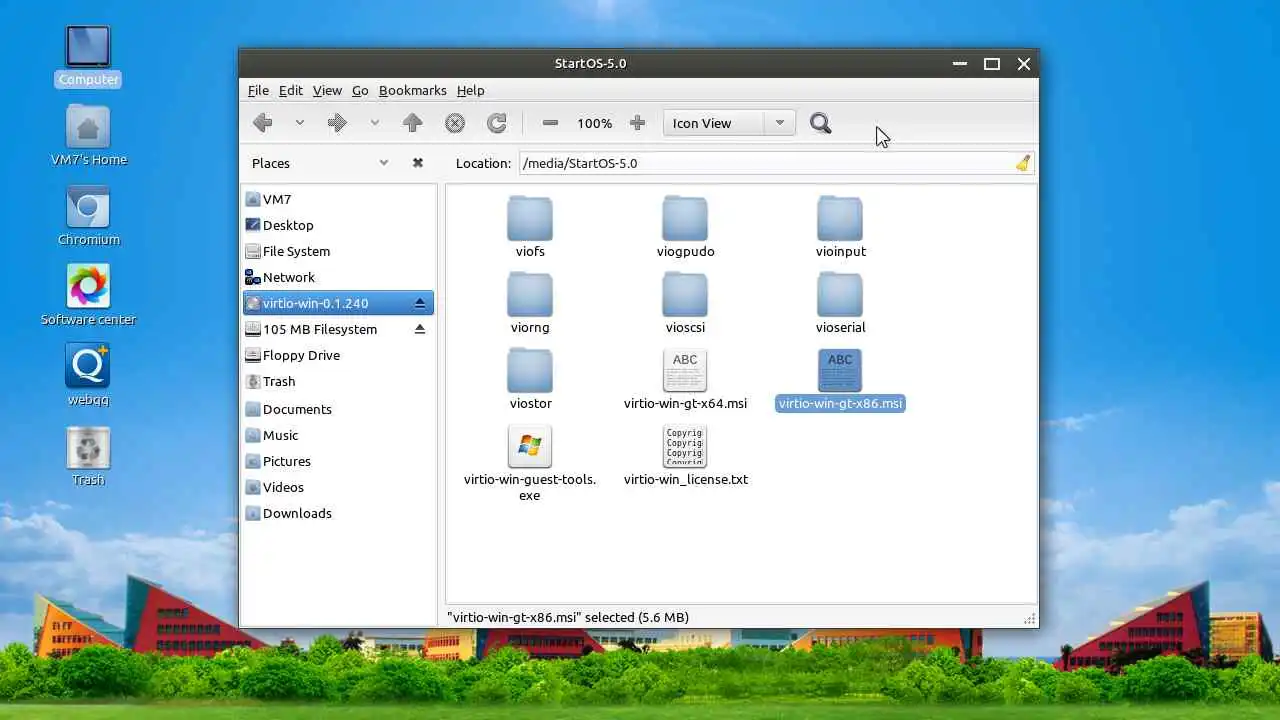
Task: Open the Edit menu
Action: pyautogui.click(x=291, y=90)
